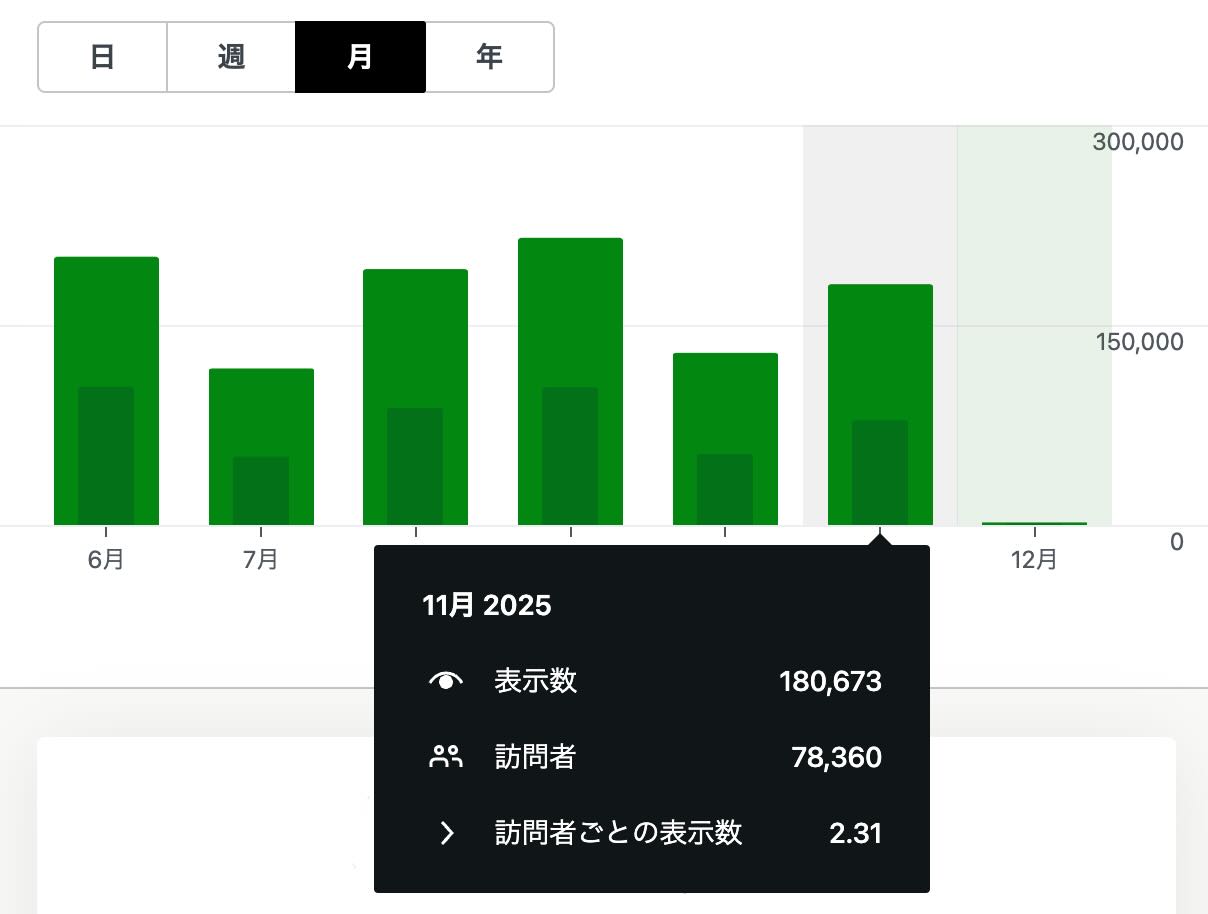
Task: Click the 12月 x-axis label
Action: pos(1034,560)
